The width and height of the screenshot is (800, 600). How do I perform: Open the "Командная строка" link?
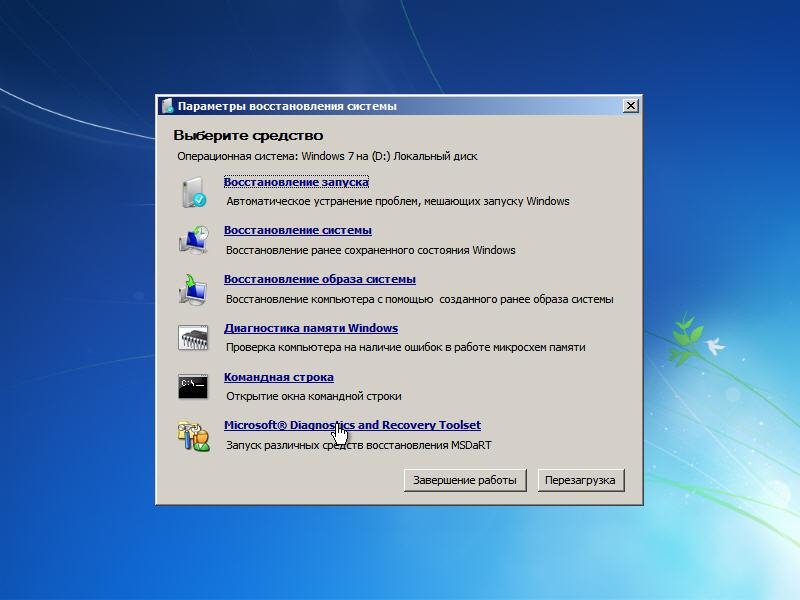278,377
